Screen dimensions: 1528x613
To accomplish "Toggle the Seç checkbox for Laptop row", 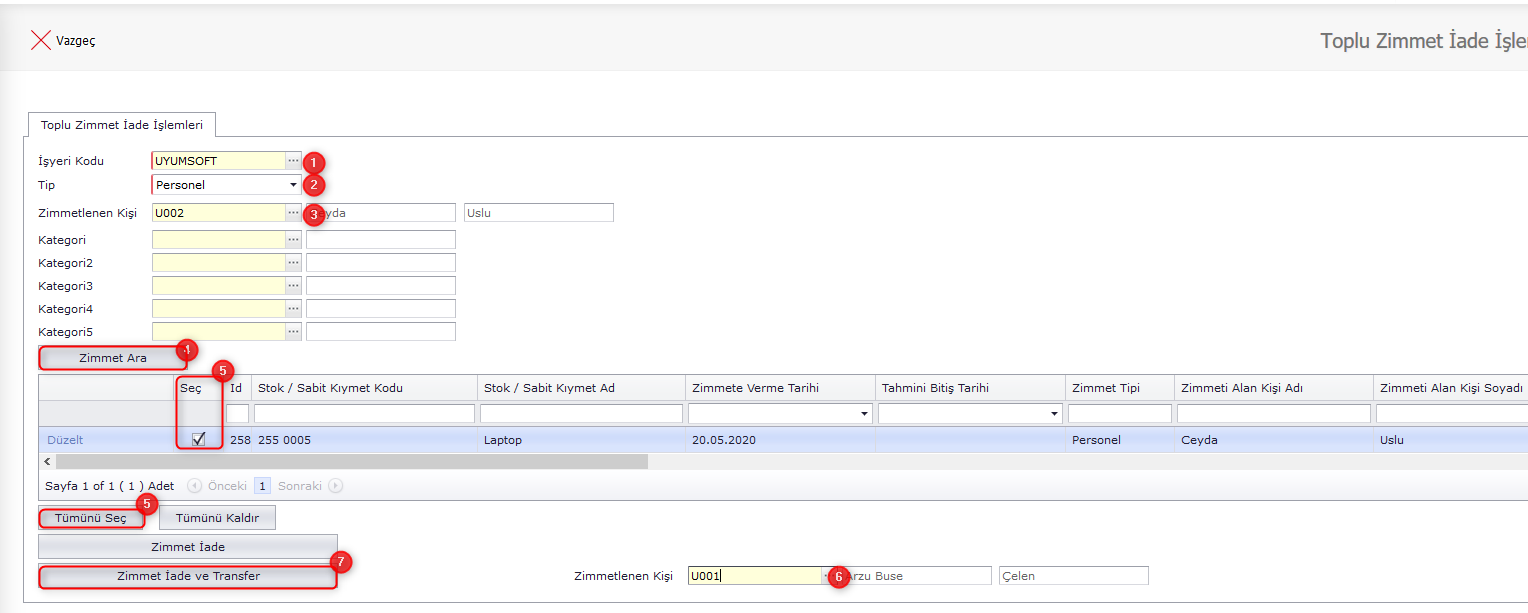I will 199,439.
